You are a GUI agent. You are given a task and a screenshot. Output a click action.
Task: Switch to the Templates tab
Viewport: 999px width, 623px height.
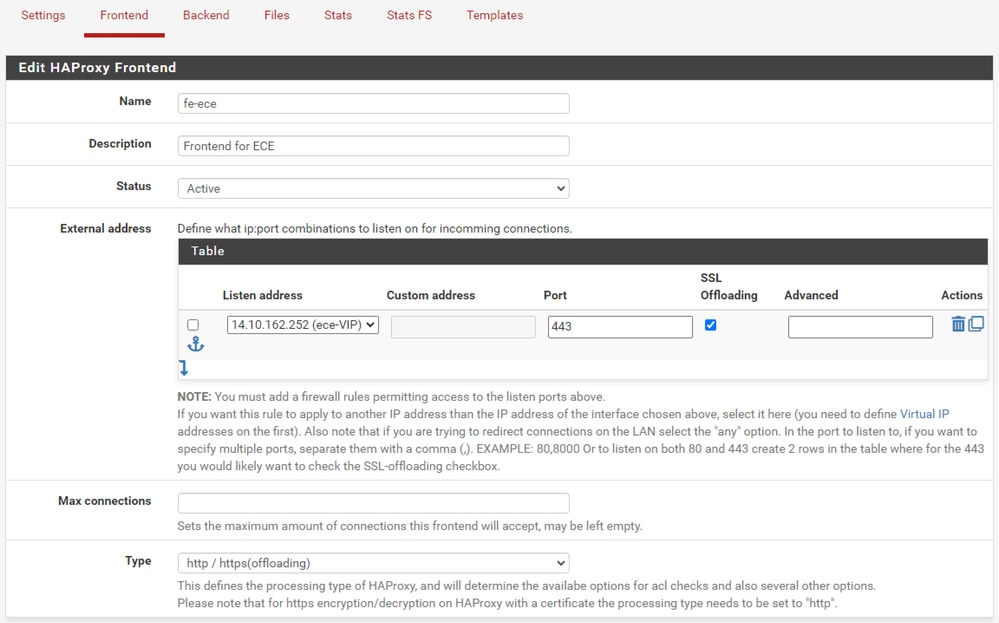point(494,15)
